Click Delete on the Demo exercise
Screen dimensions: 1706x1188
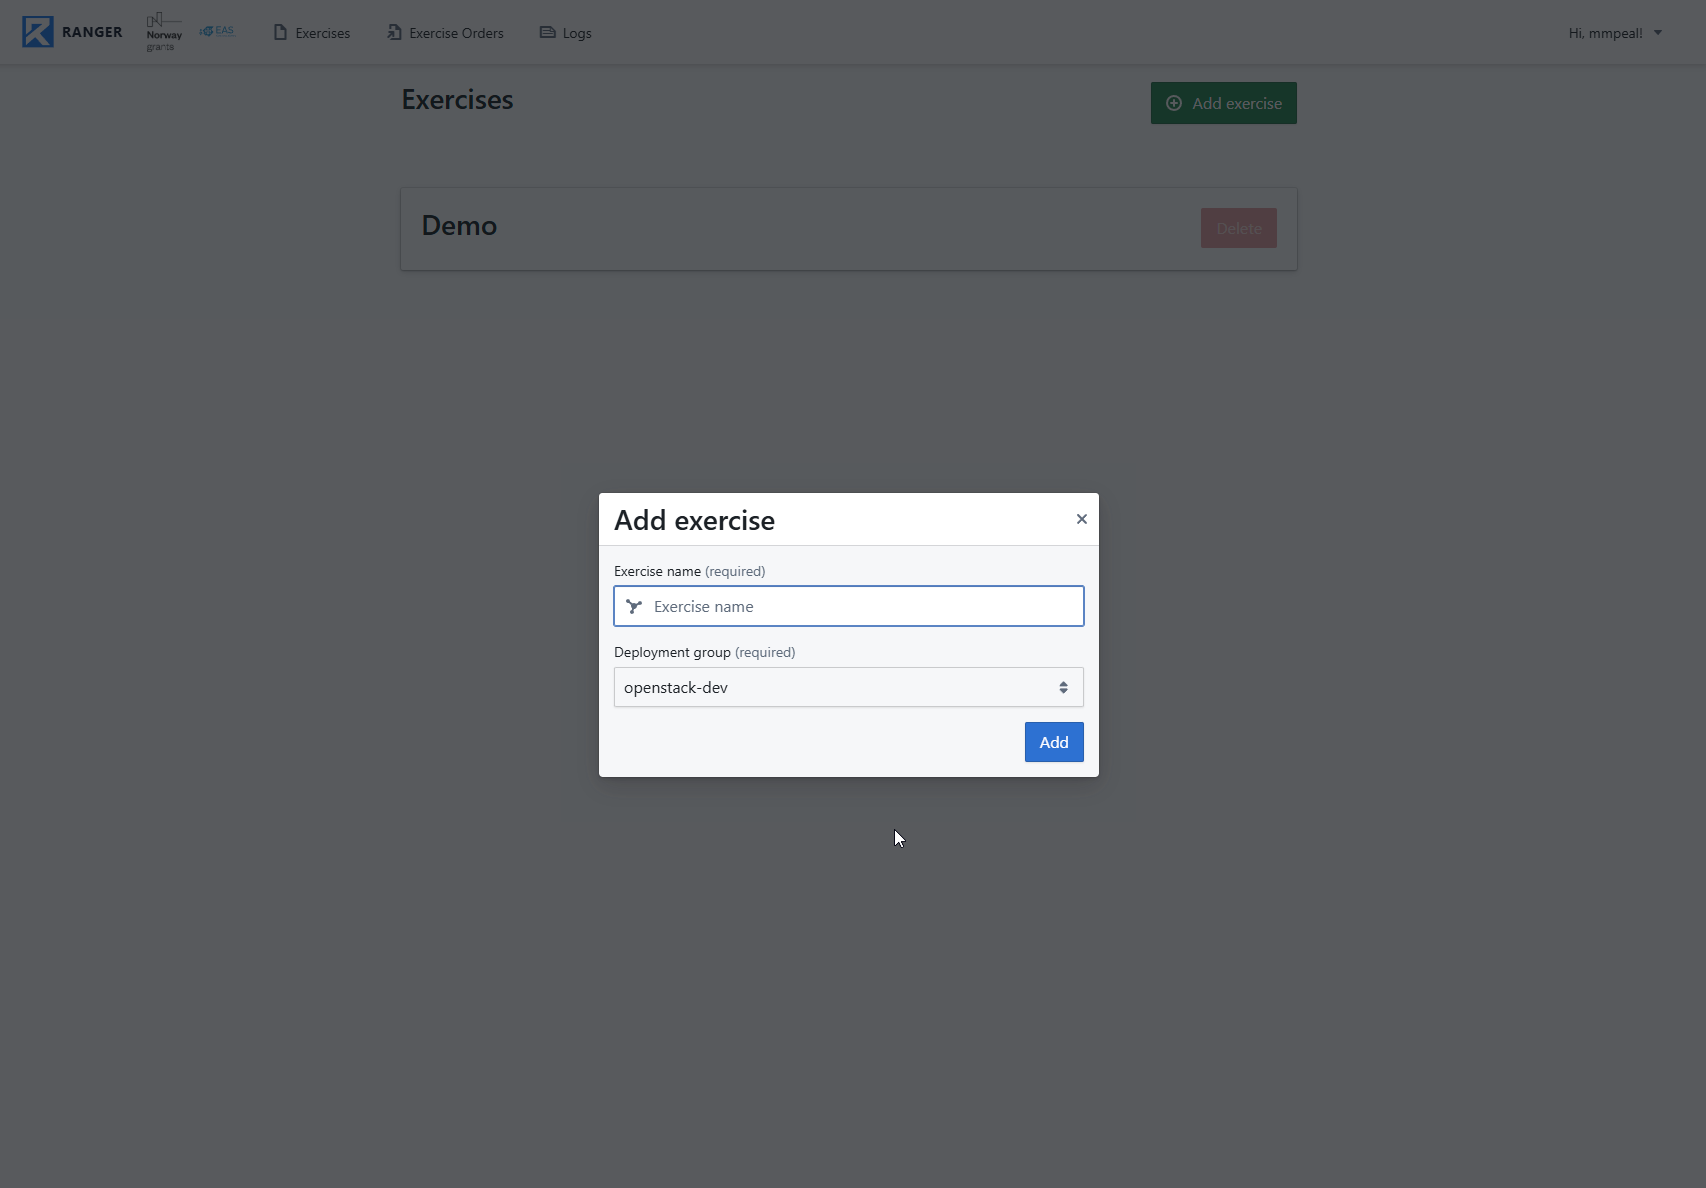(x=1239, y=228)
